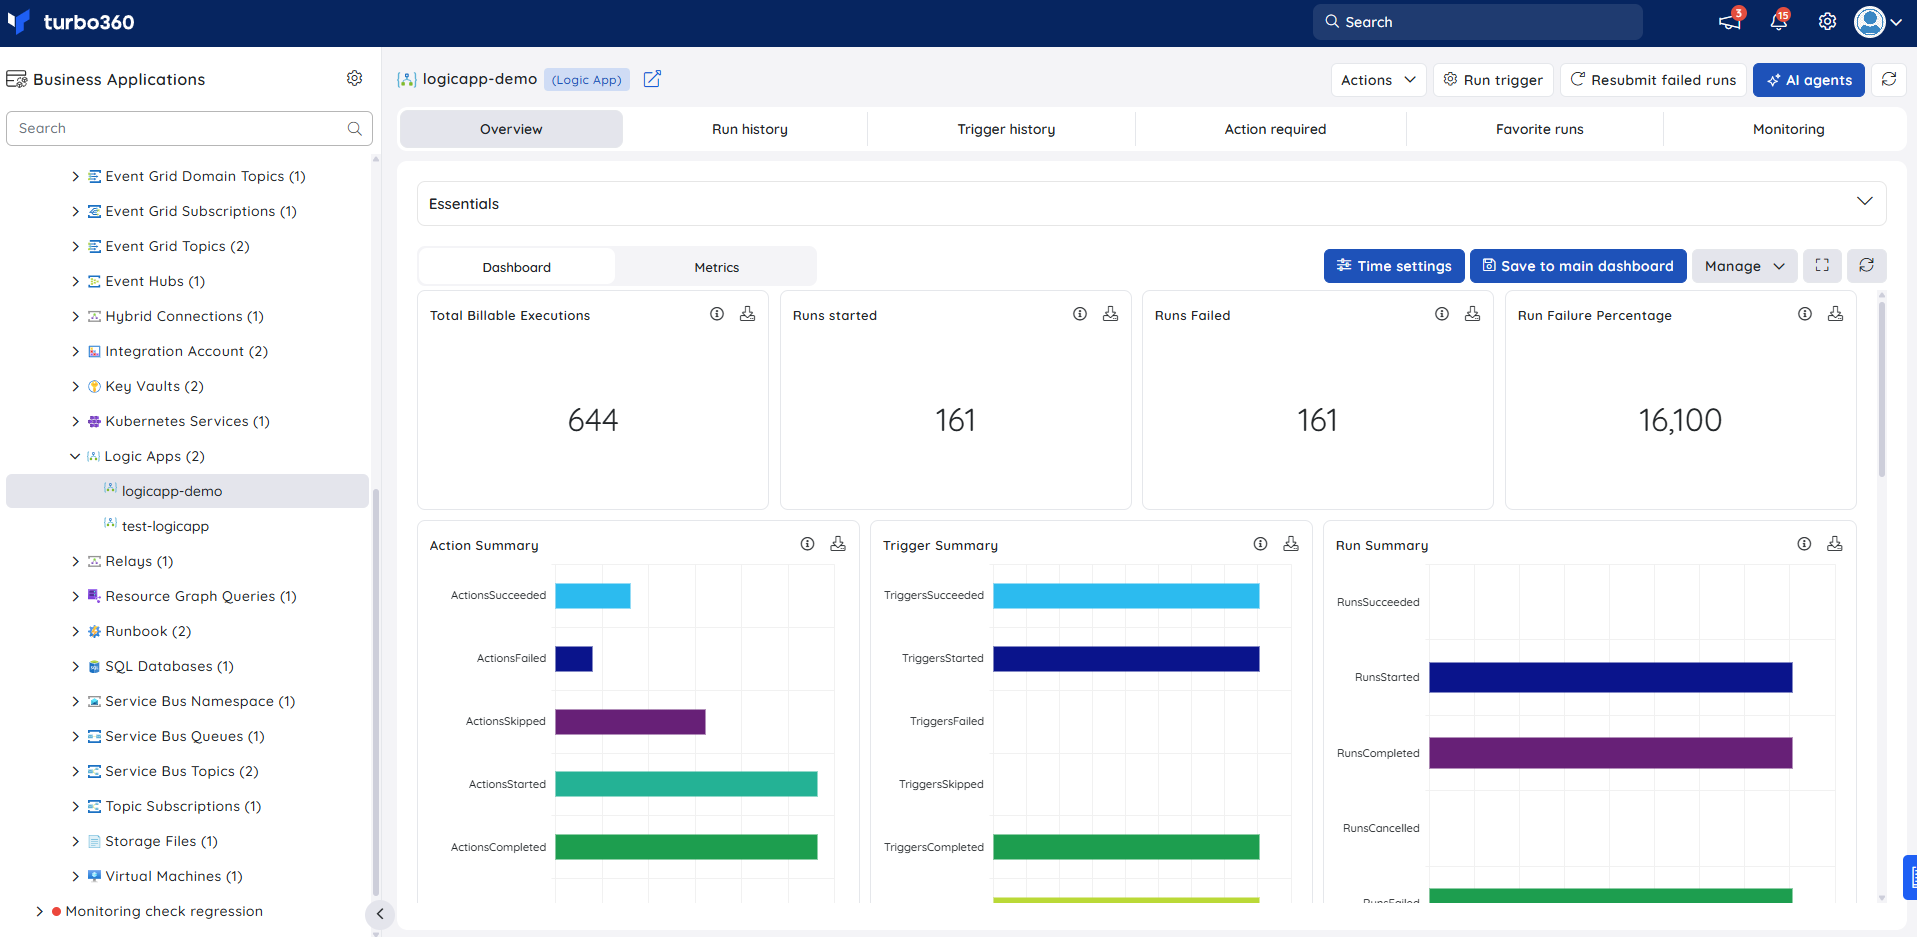Click Resubmit failed runs button
This screenshot has height=937, width=1917.
pyautogui.click(x=1653, y=80)
